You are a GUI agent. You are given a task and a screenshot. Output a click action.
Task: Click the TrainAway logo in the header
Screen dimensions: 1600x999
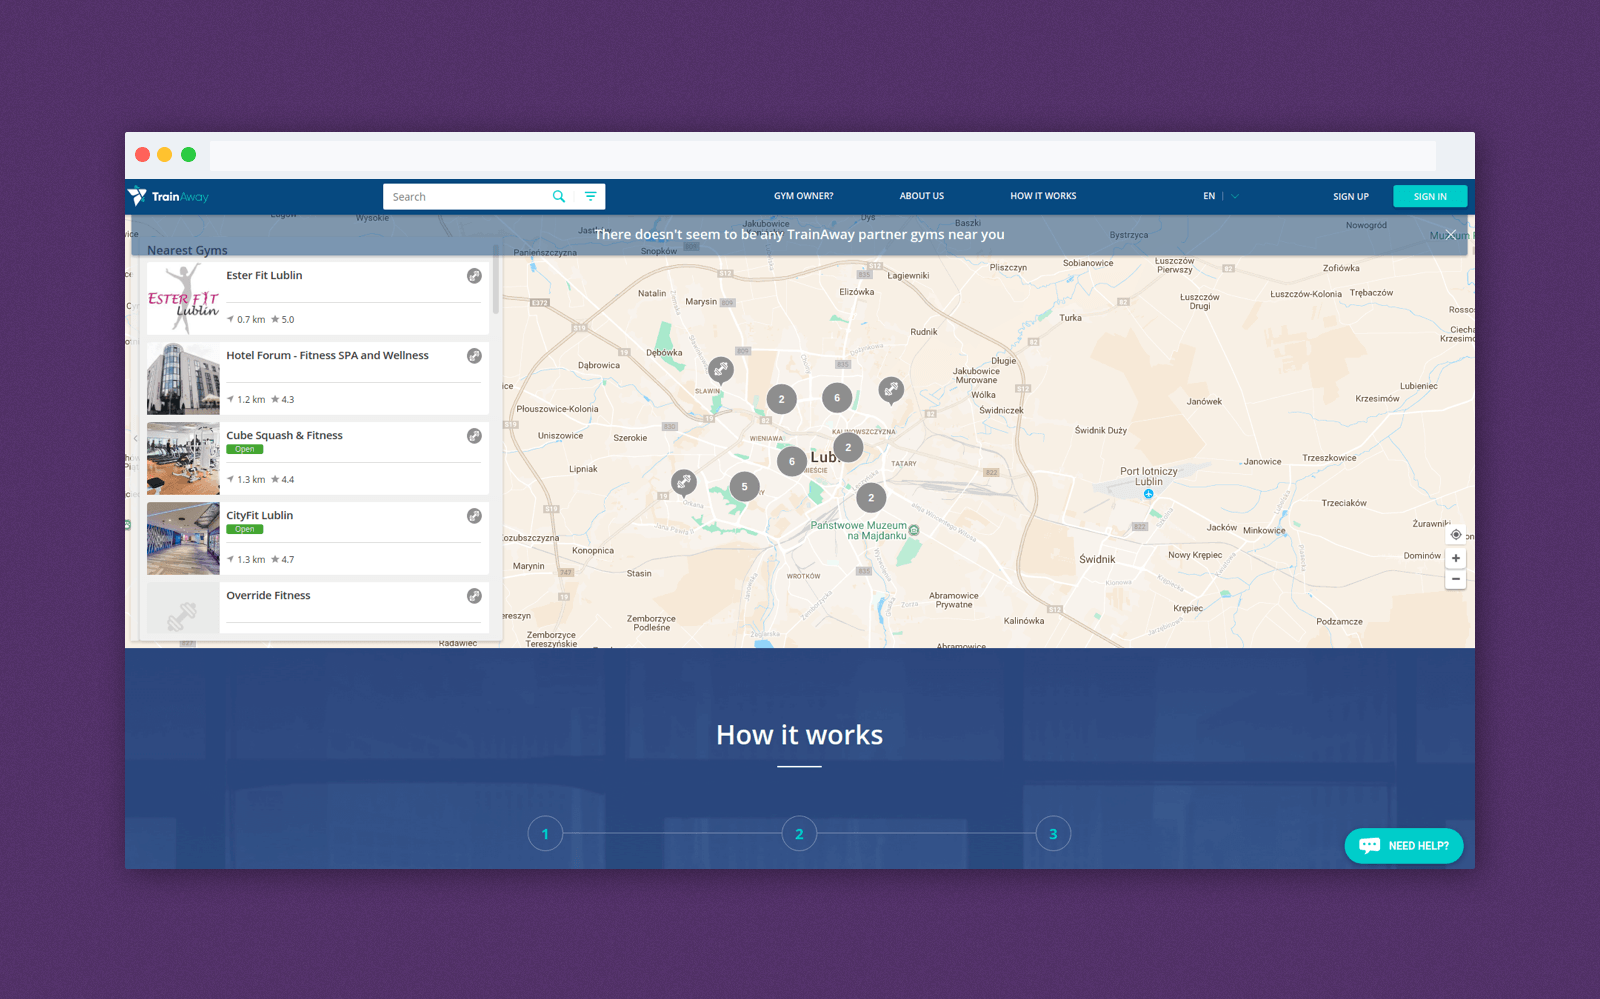pos(170,196)
